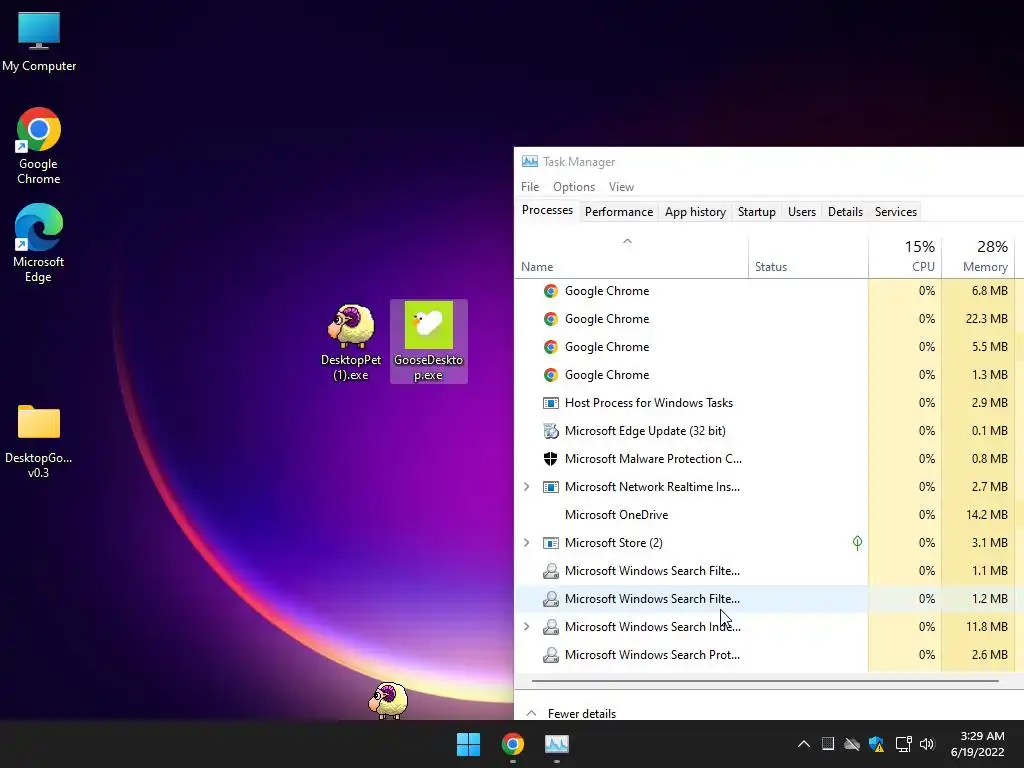Select the Microsoft Edge Update (32 bit) text
Viewport: 1024px width, 768px height.
645,431
